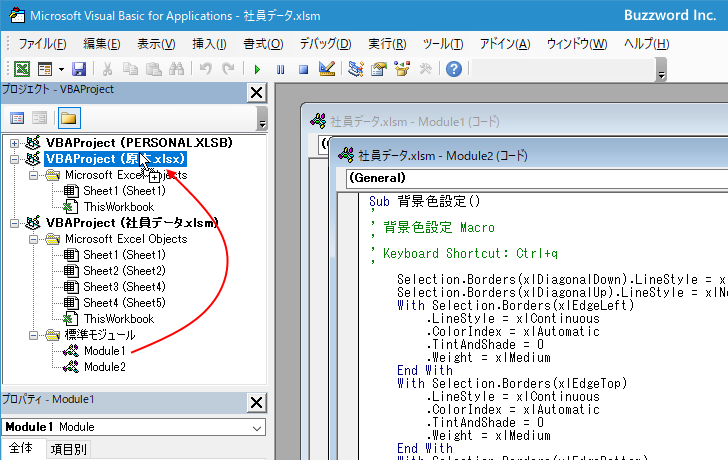Image resolution: width=728 pixels, height=460 pixels.
Task: Open the ウィンドウ(W) menu
Action: (577, 44)
